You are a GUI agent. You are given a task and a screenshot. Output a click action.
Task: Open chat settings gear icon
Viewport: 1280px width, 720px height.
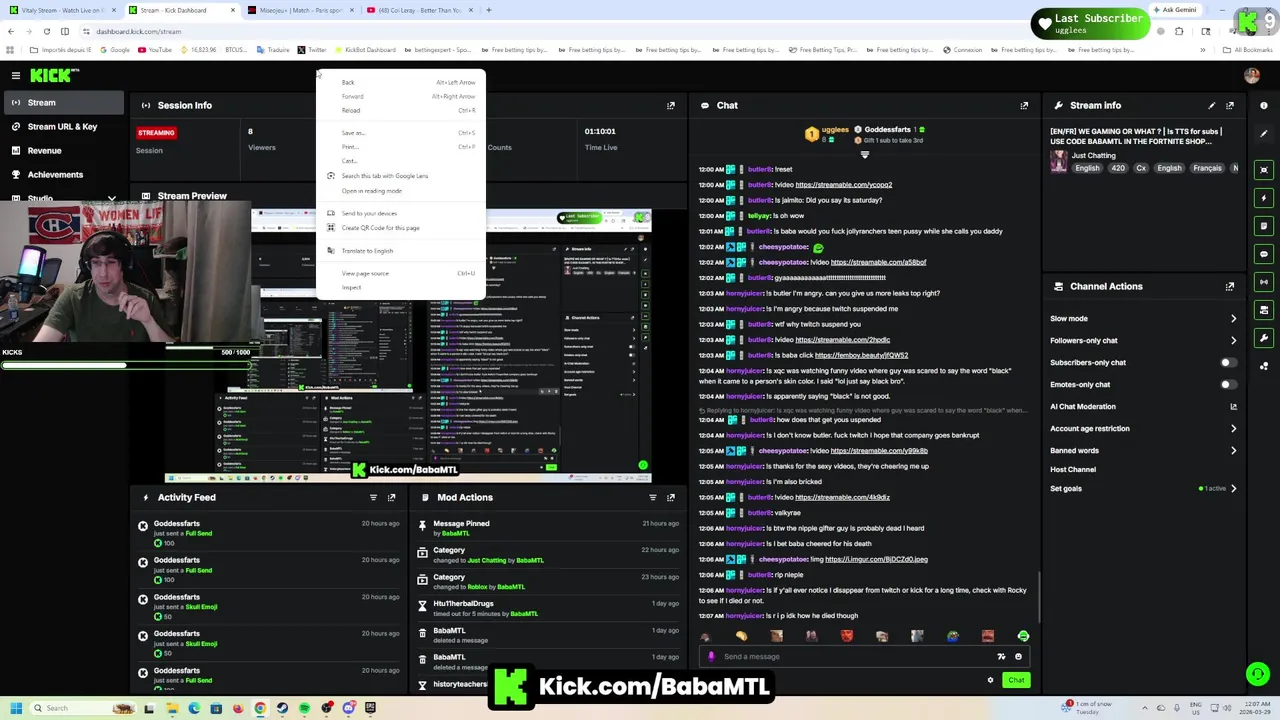[x=990, y=680]
